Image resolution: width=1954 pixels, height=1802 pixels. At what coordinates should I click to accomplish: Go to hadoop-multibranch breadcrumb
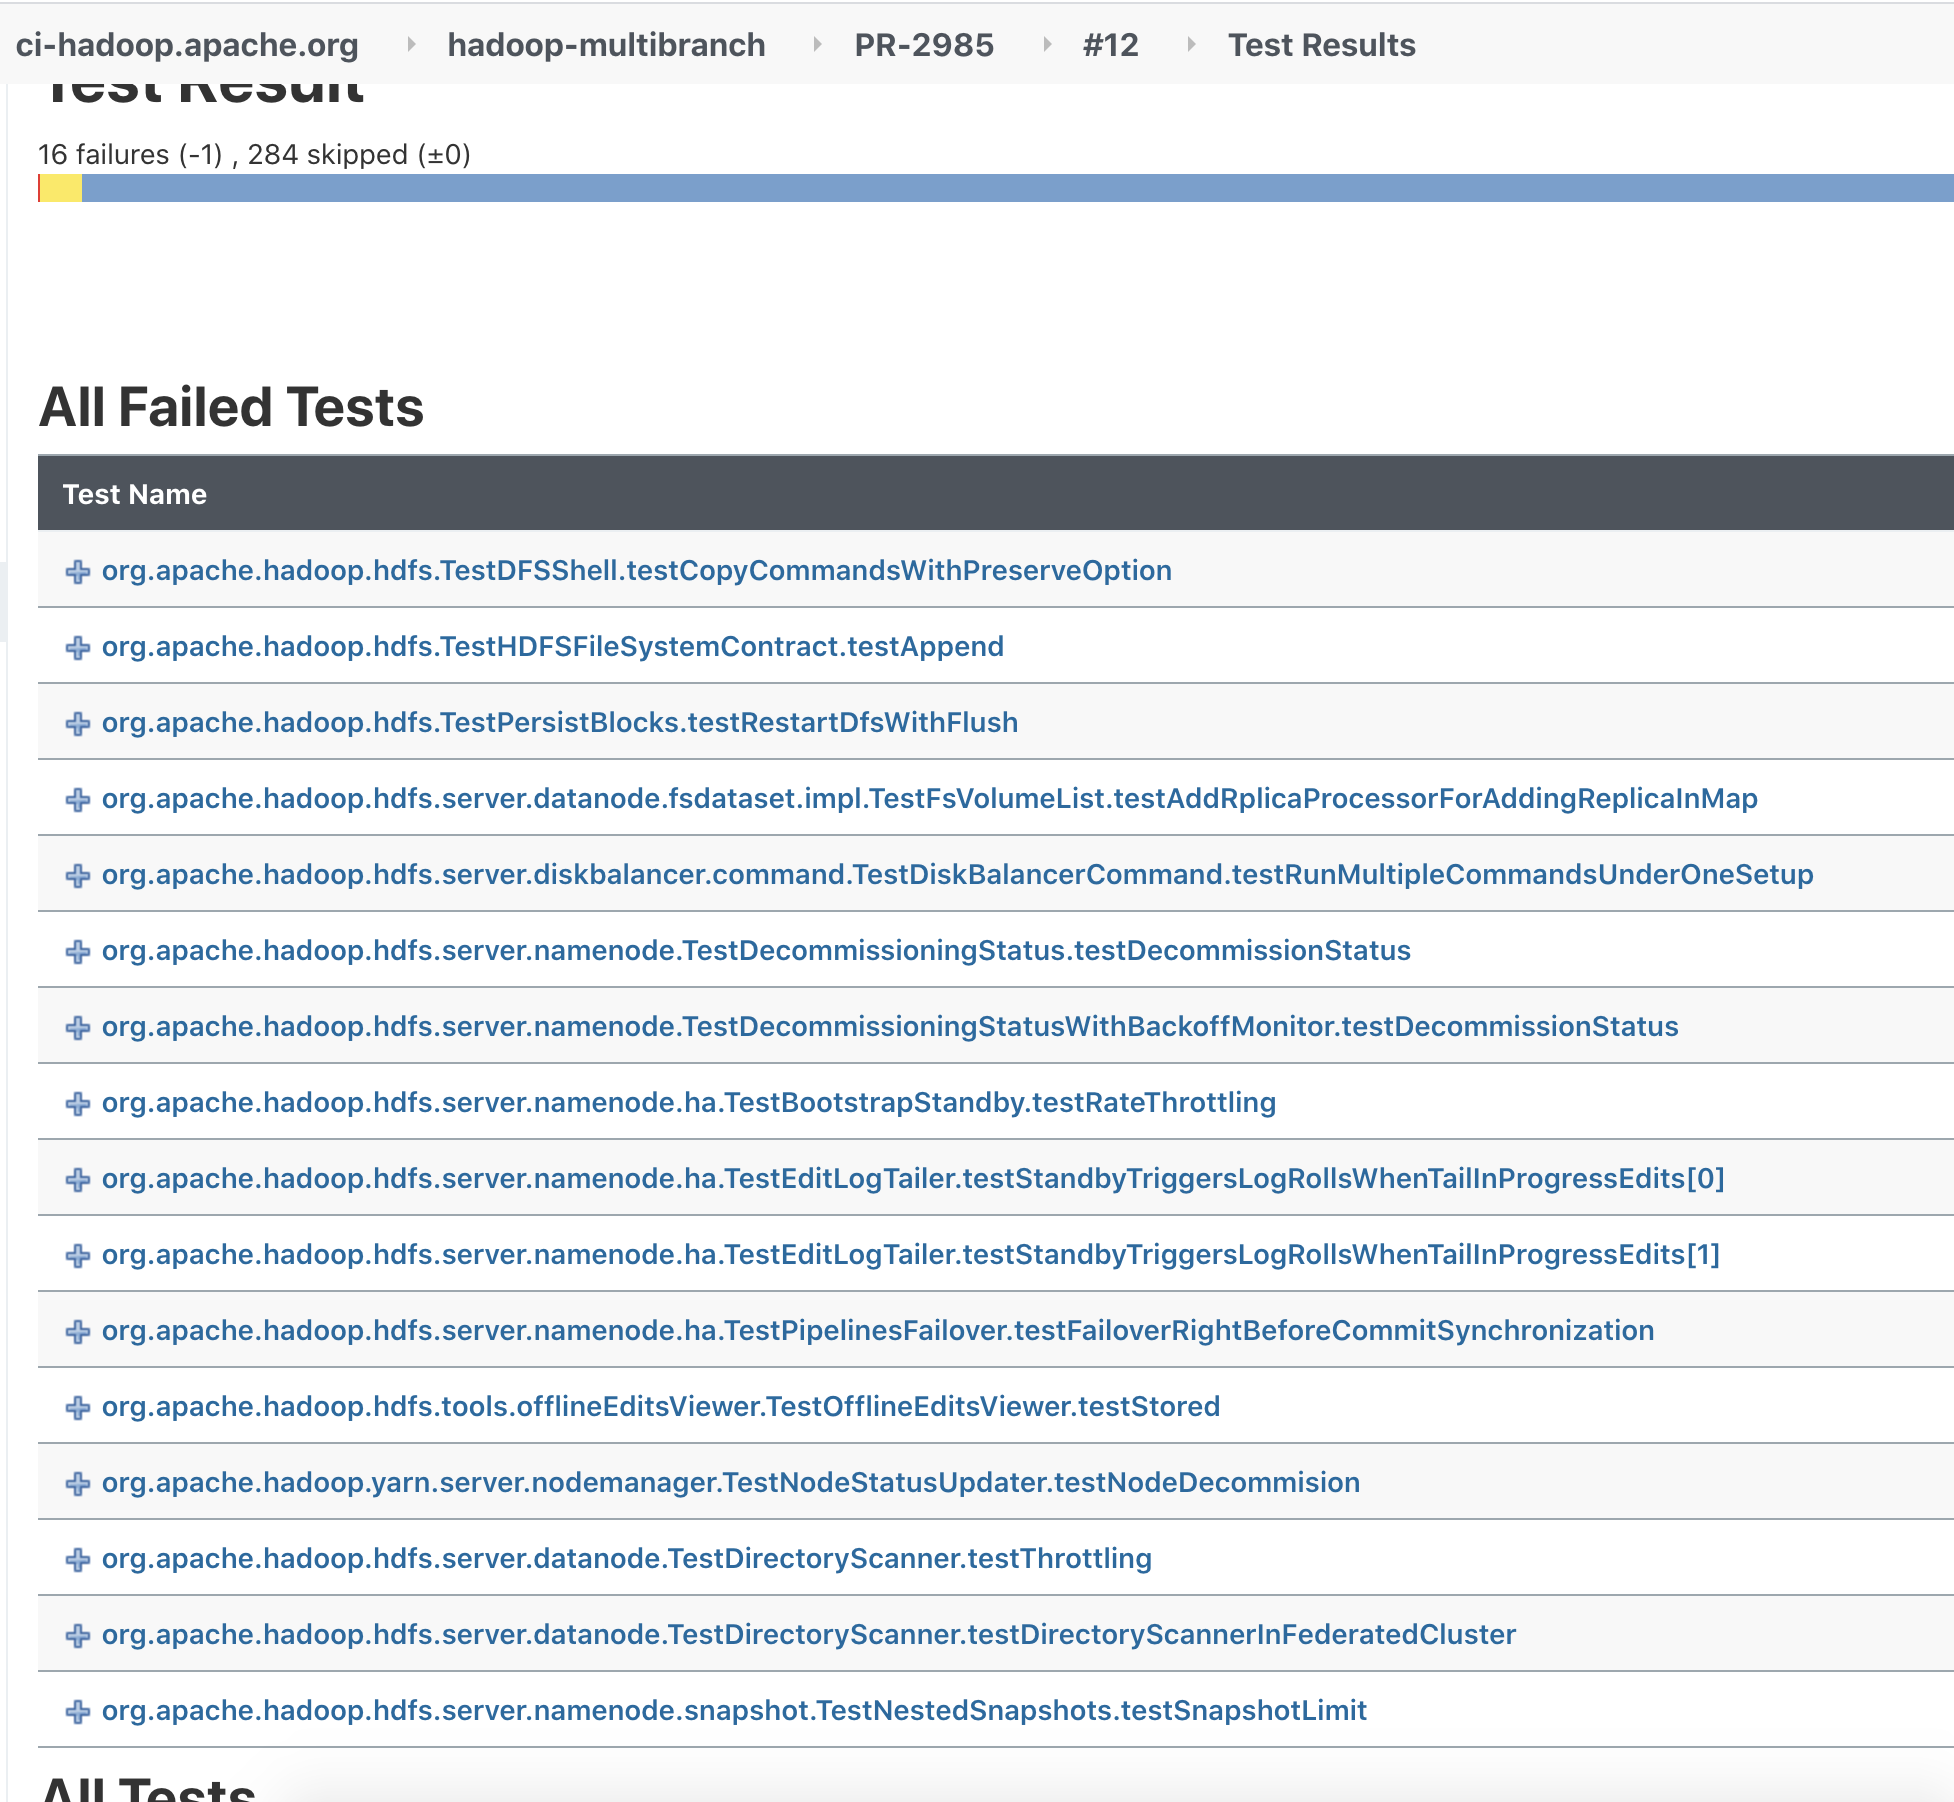click(606, 45)
